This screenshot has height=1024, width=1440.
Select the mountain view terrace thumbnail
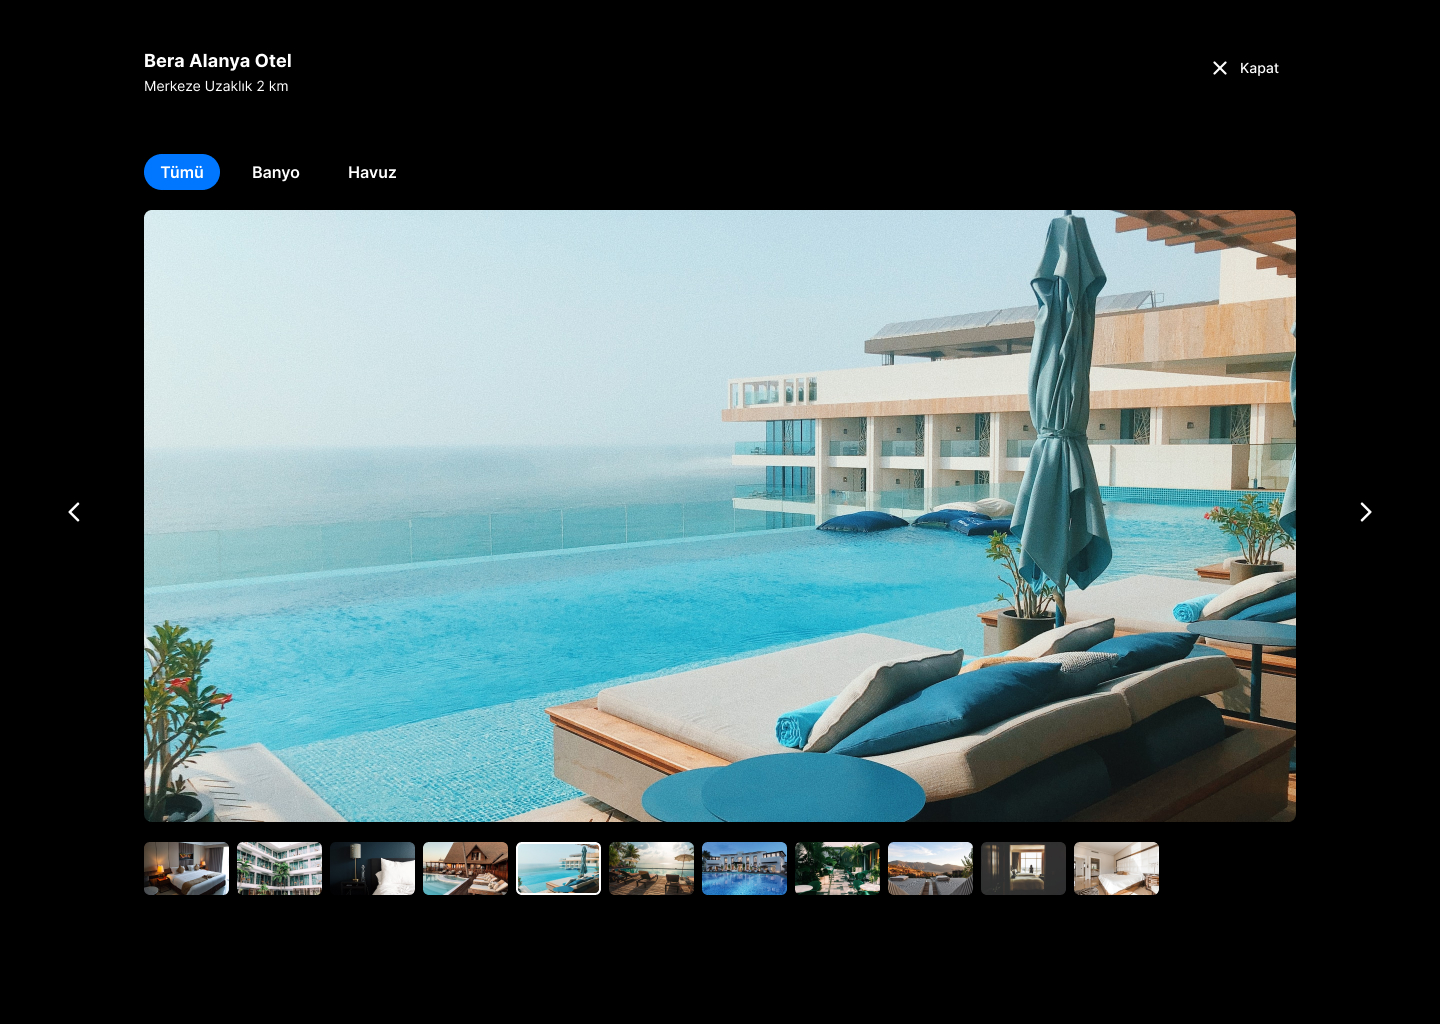point(930,868)
